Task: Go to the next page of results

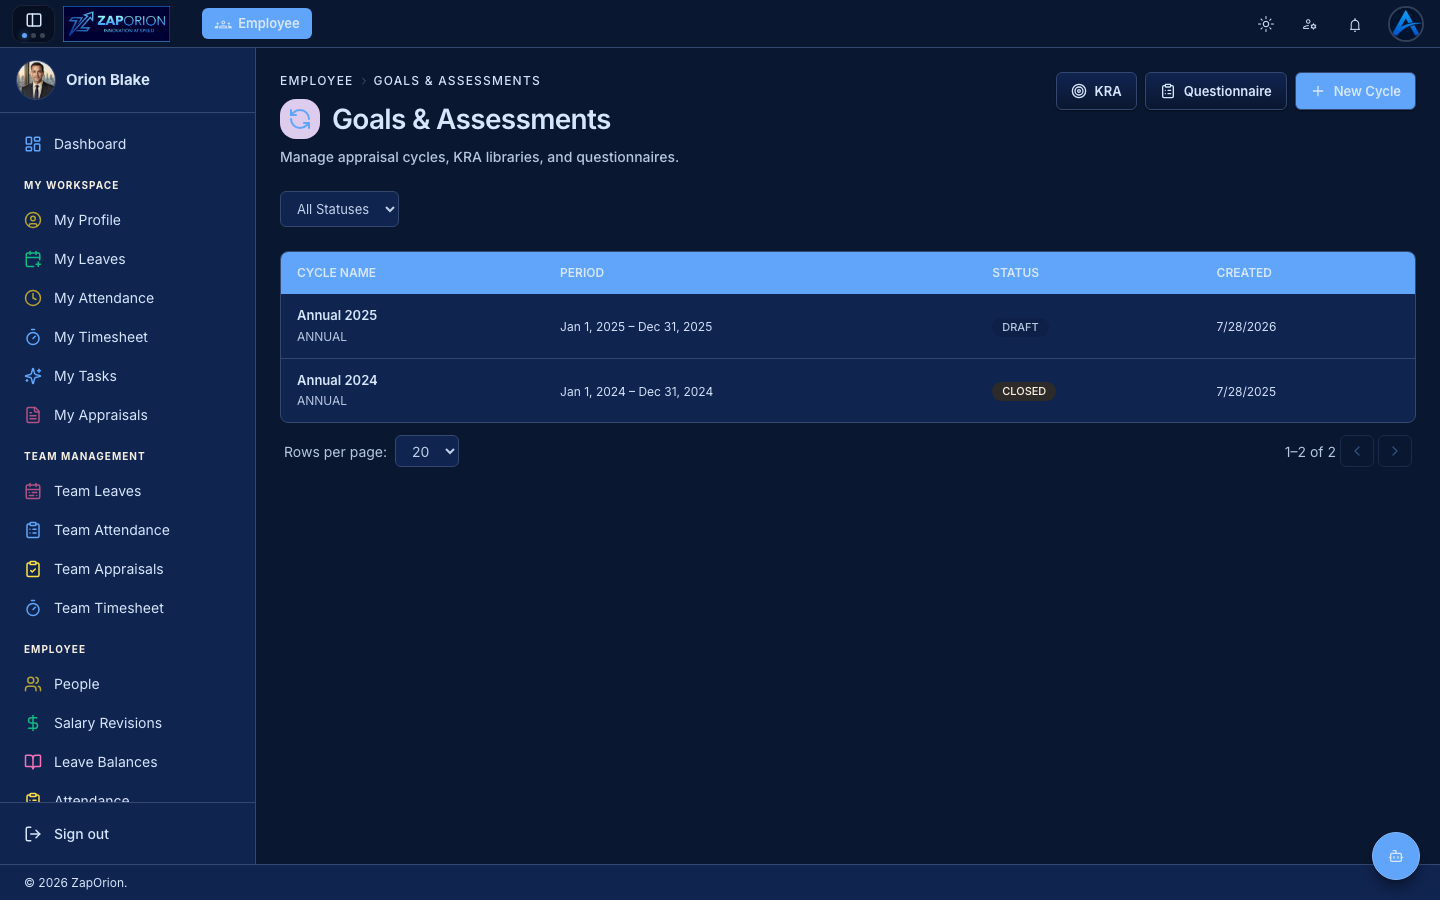Action: (x=1395, y=451)
